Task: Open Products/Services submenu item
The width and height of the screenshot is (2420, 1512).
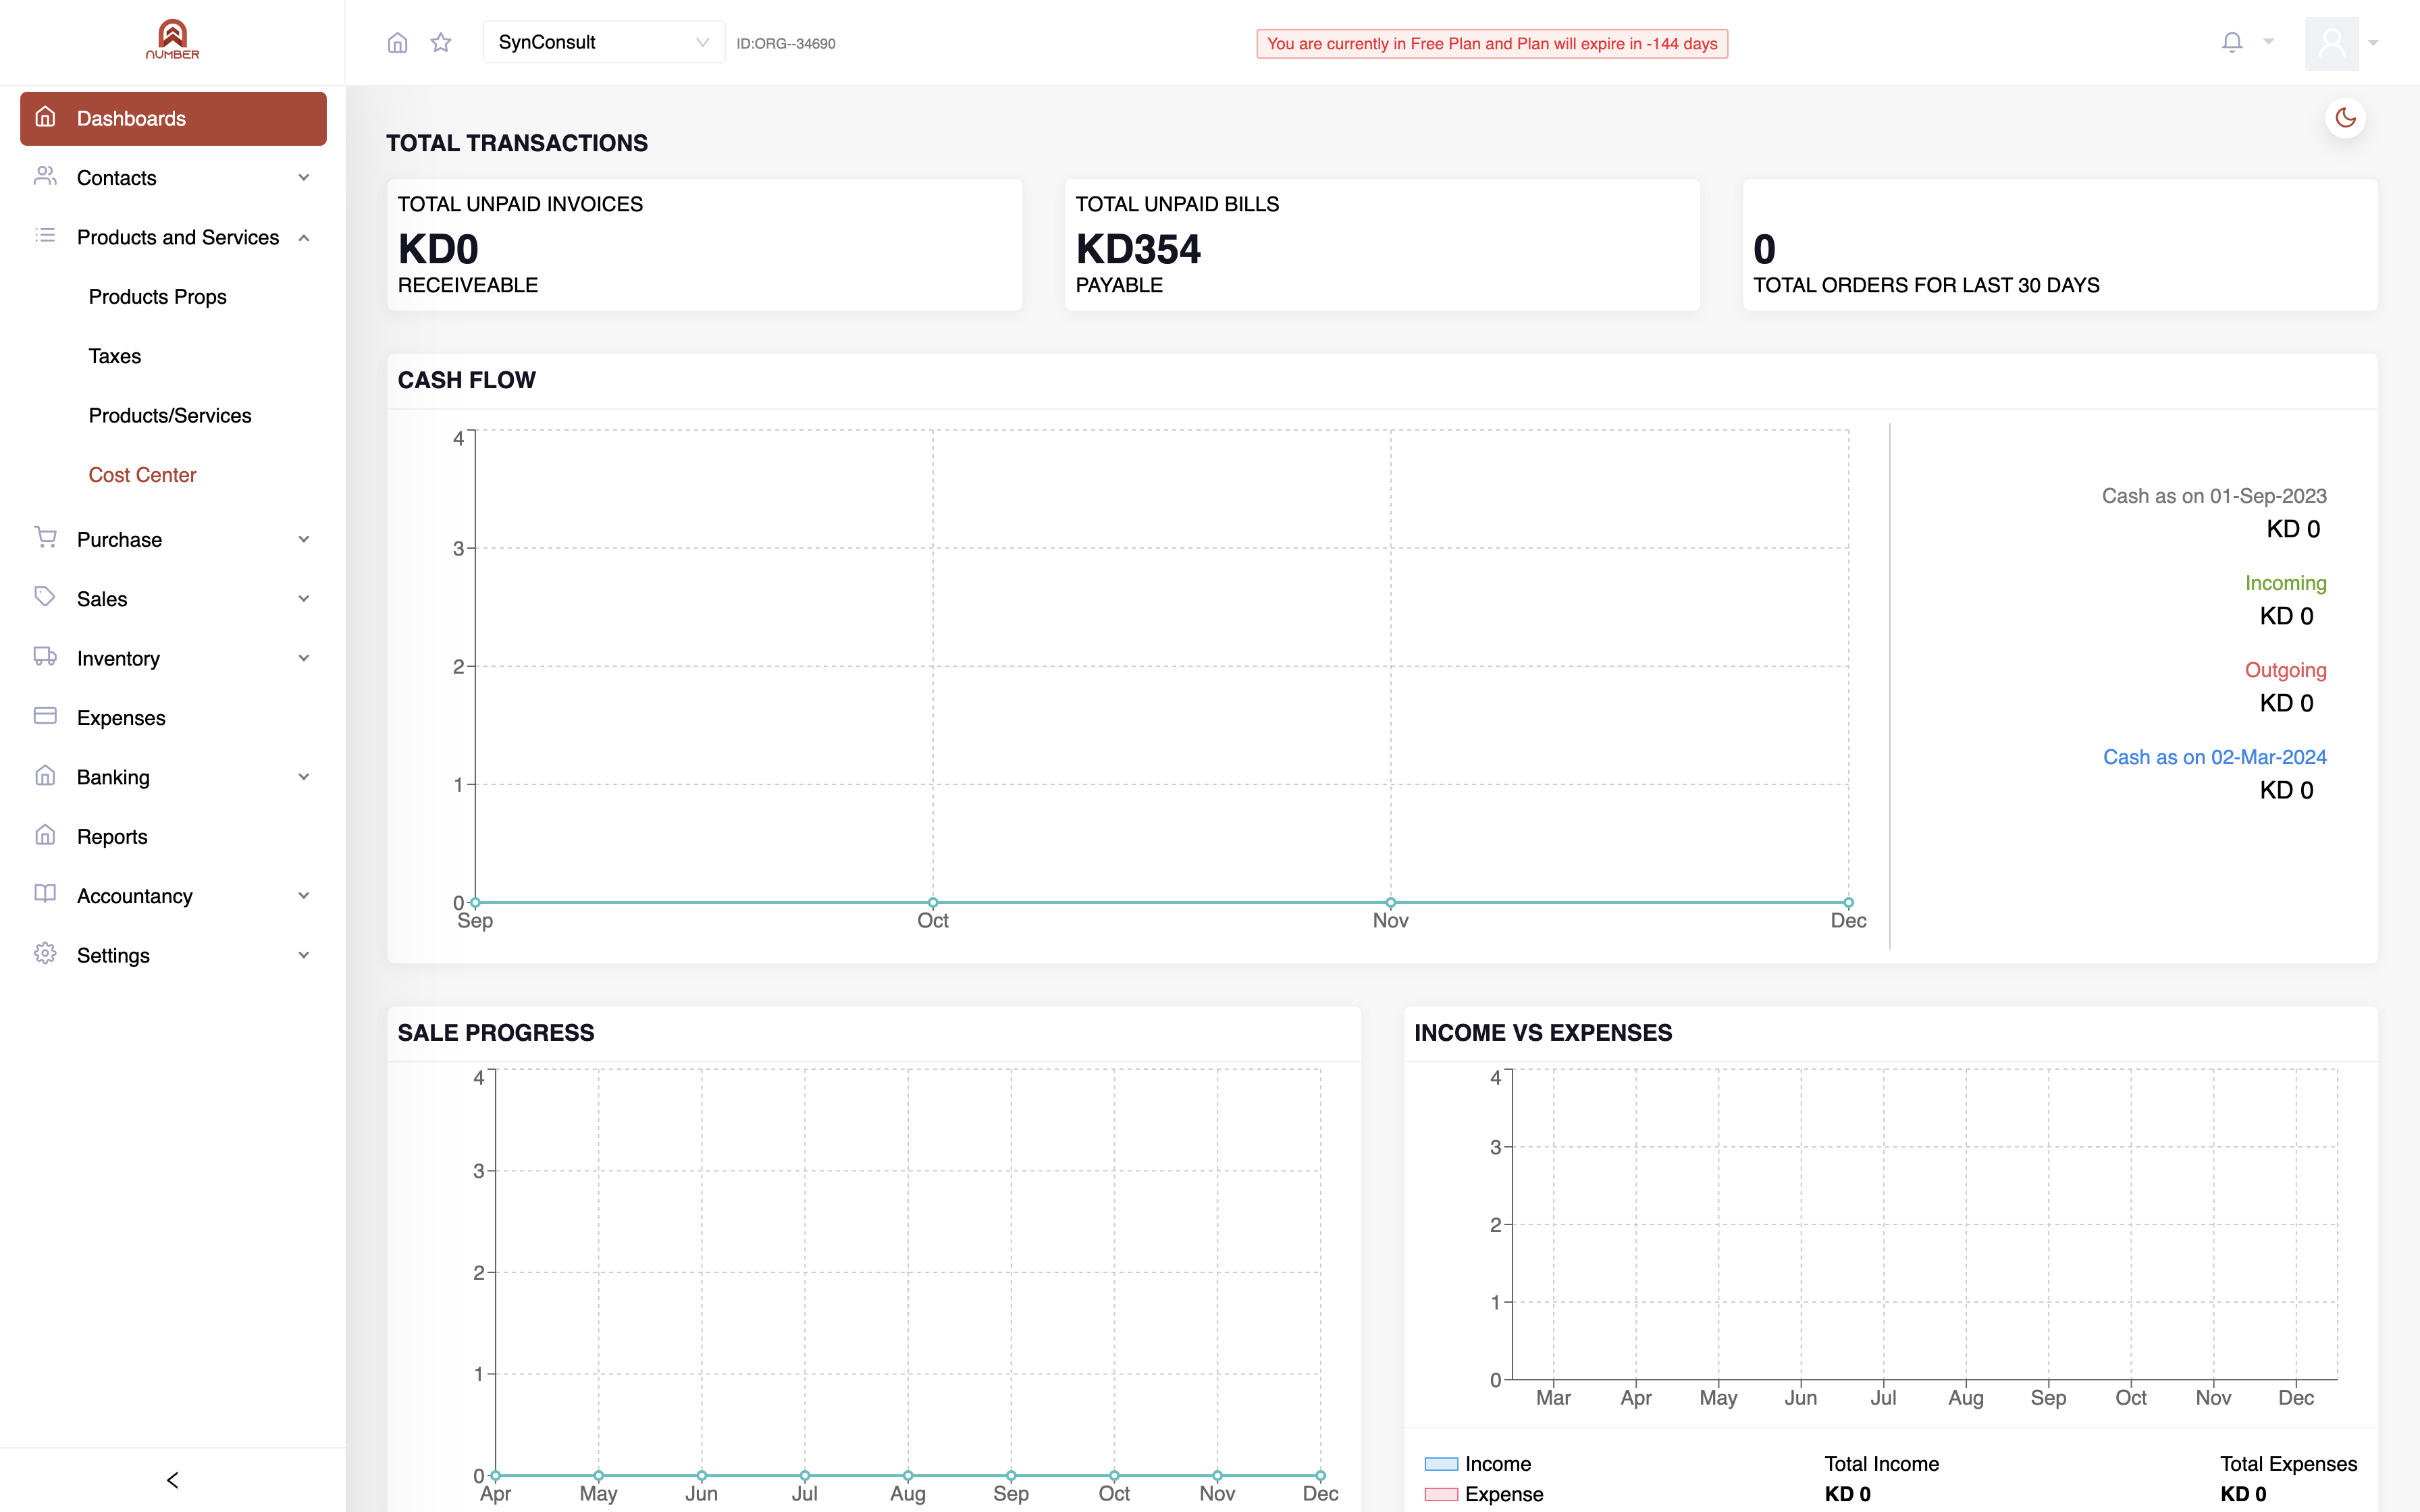Action: coord(170,416)
